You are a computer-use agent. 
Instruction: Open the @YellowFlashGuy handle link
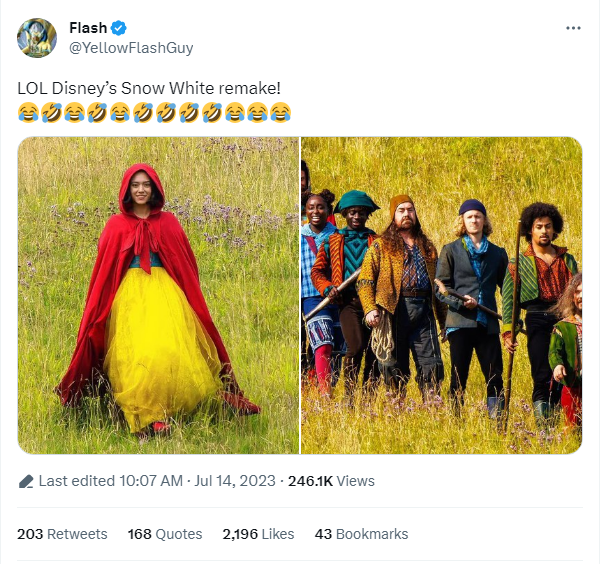[x=130, y=47]
